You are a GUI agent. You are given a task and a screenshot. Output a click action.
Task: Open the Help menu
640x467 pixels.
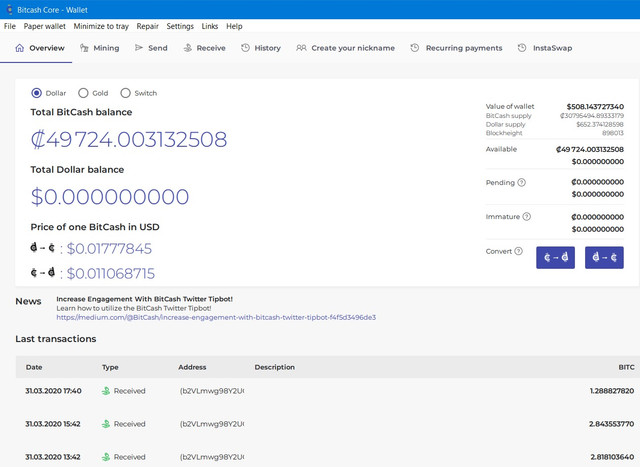234,26
